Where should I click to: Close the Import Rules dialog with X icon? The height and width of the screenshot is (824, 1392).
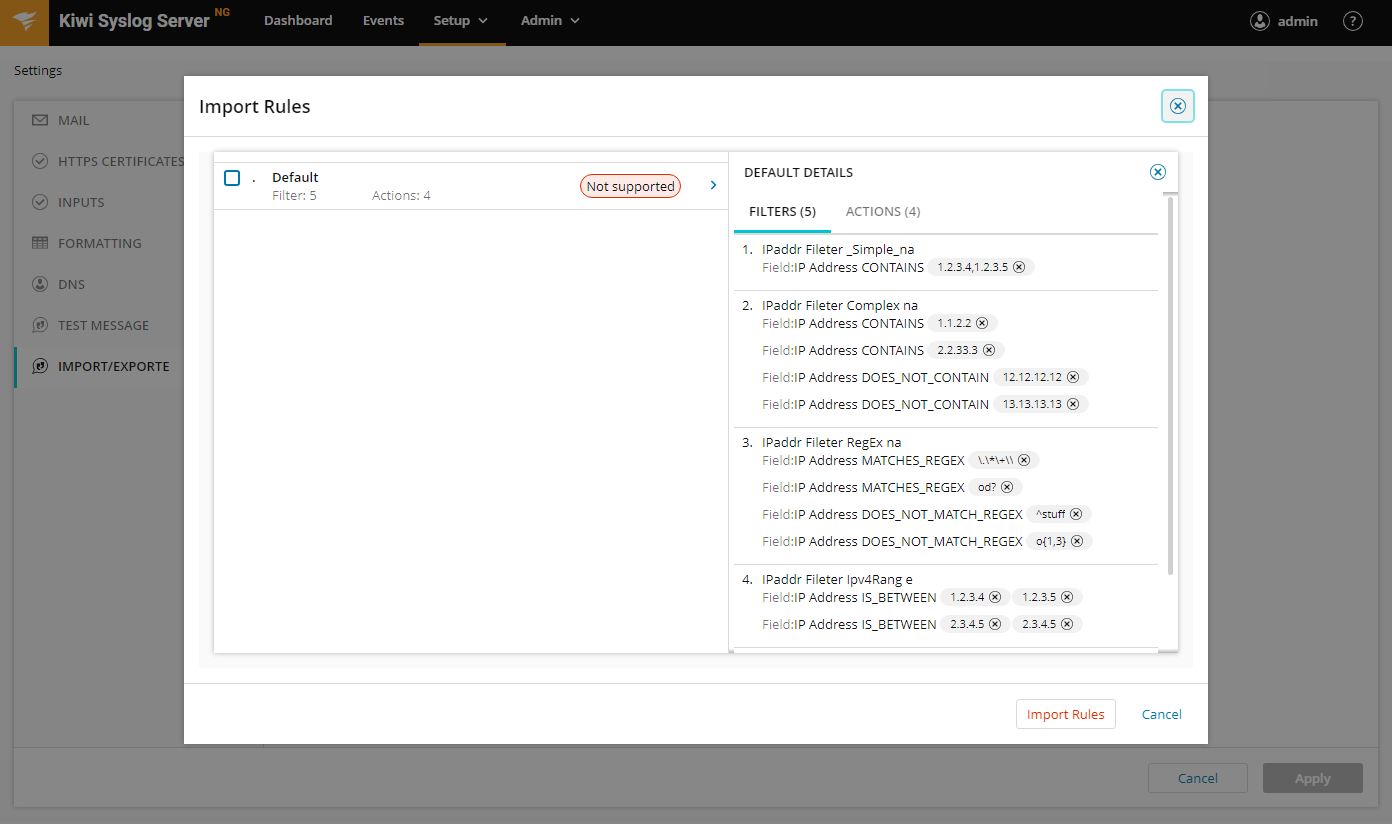click(x=1177, y=106)
